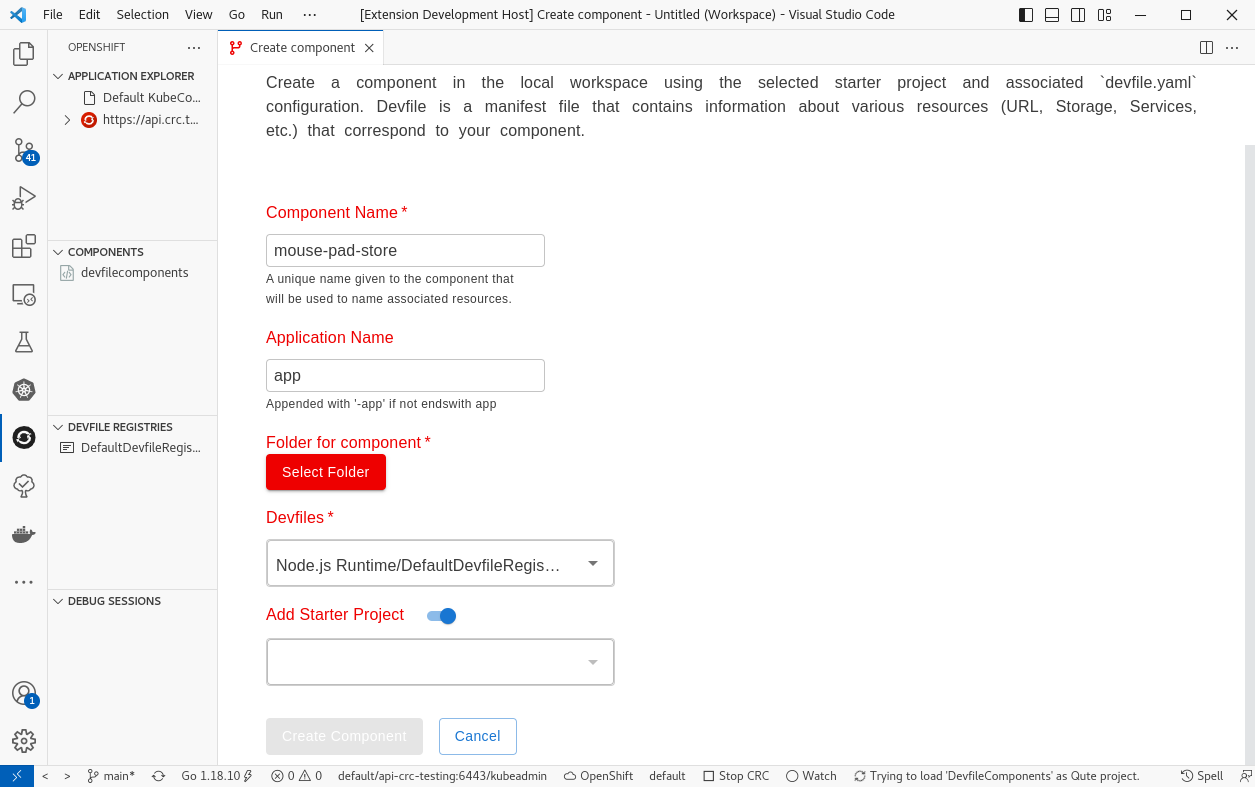1255x787 pixels.
Task: Open the Devfiles dropdown
Action: (x=440, y=563)
